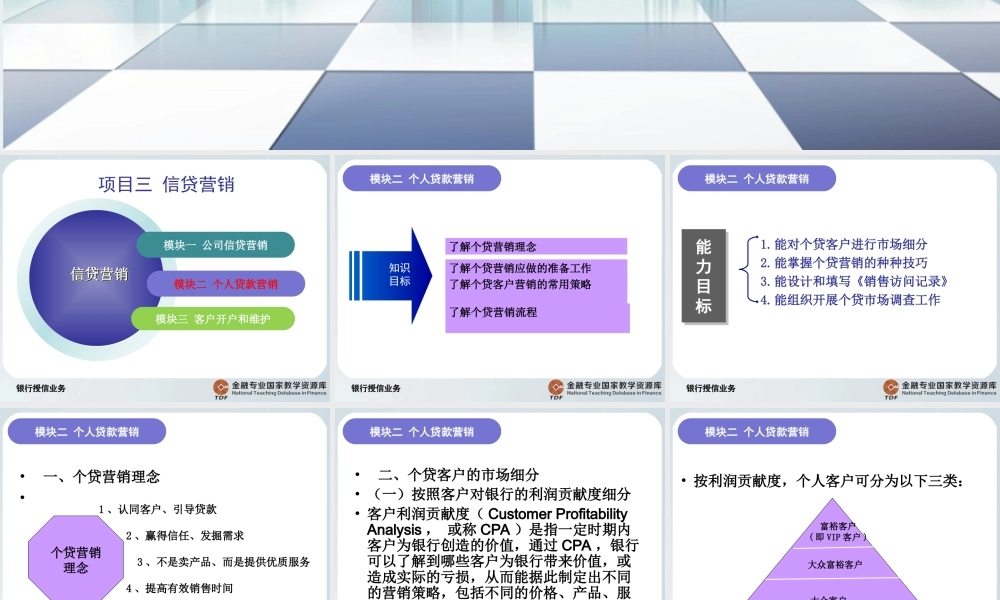Select the 模块一 公司信贷营销 green bar

pyautogui.click(x=218, y=243)
